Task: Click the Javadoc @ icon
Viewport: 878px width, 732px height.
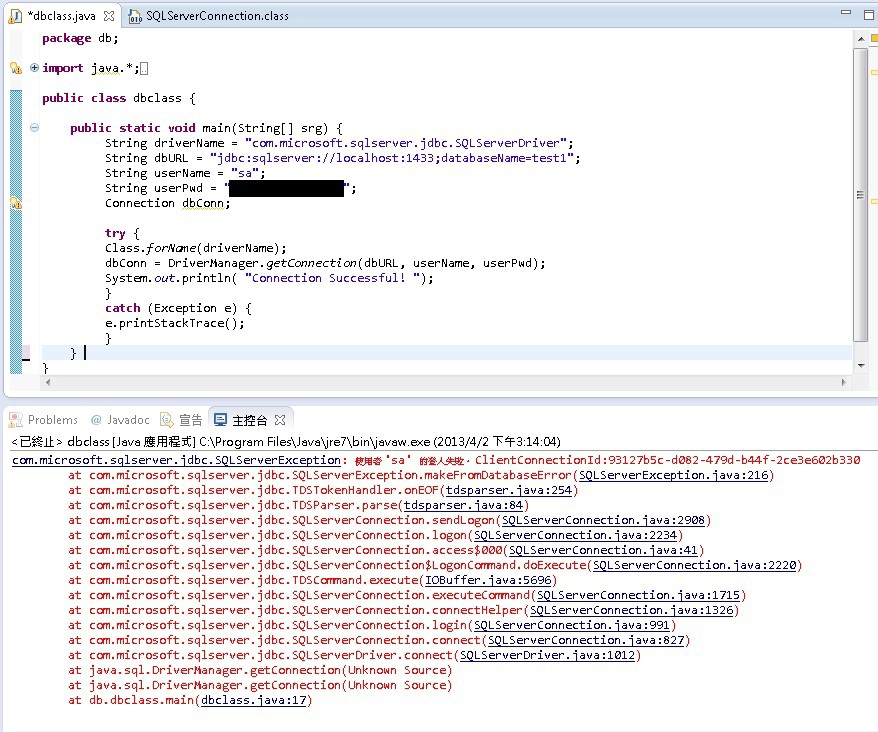Action: click(x=96, y=420)
